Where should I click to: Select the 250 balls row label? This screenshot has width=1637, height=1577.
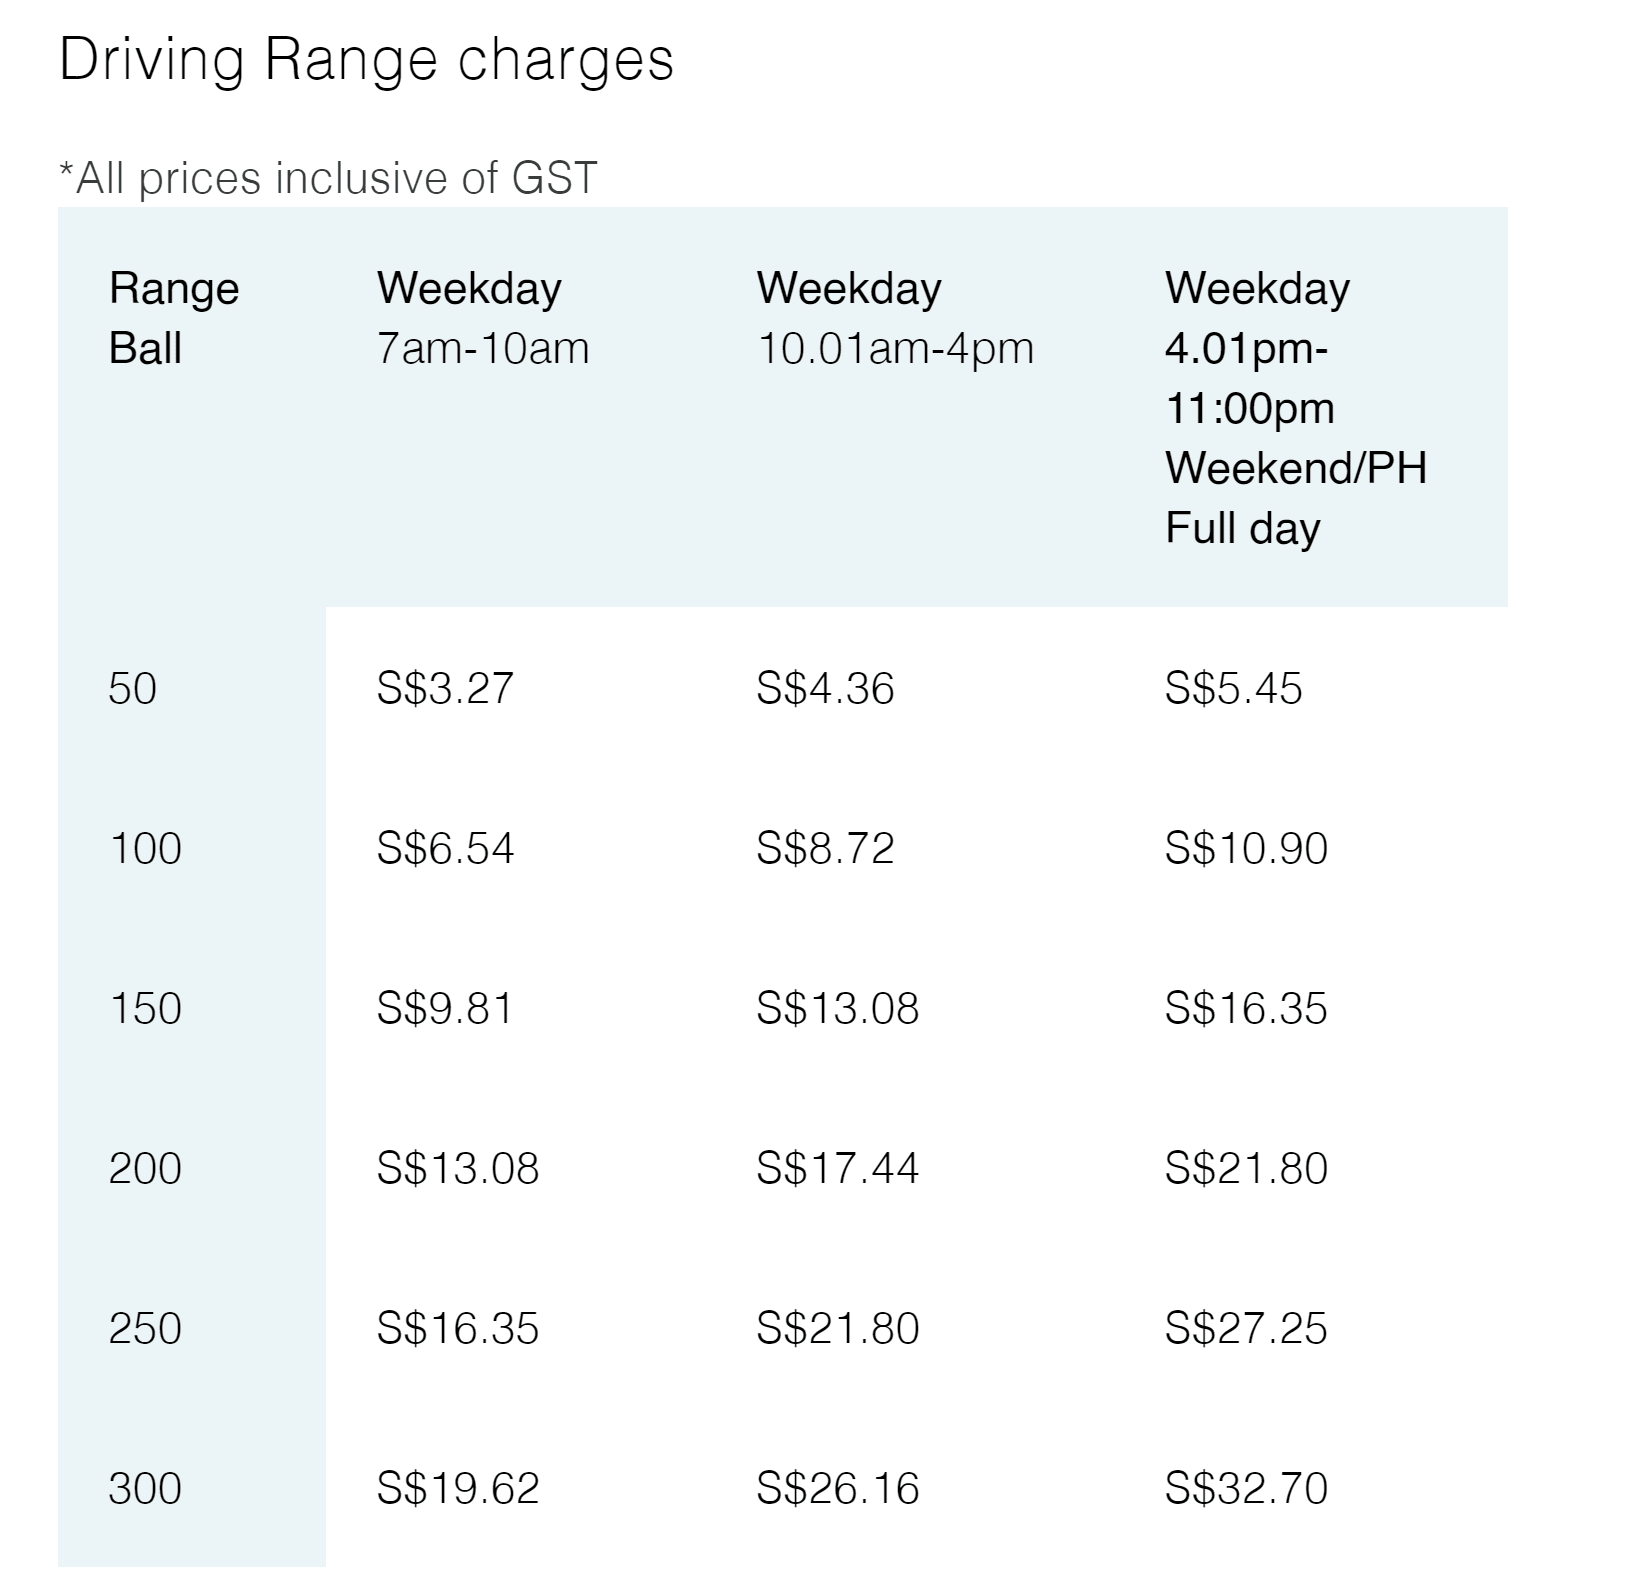point(145,1328)
